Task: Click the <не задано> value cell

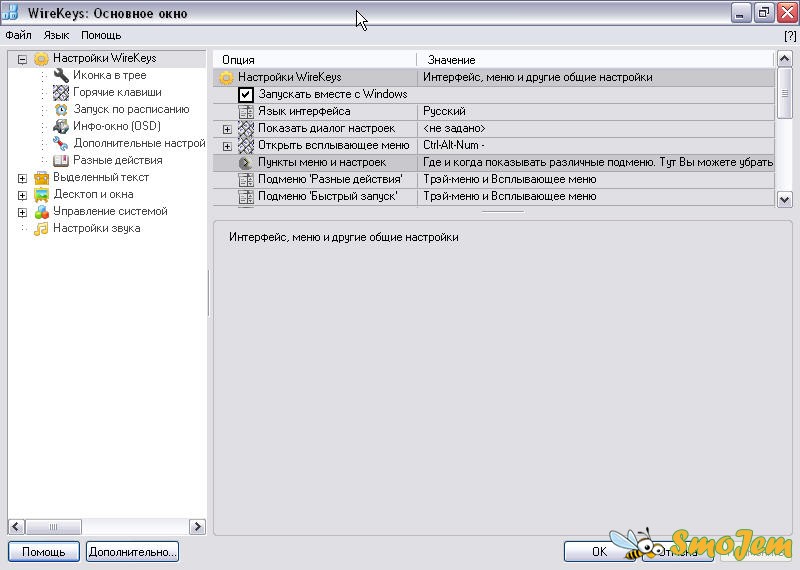Action: pos(596,129)
